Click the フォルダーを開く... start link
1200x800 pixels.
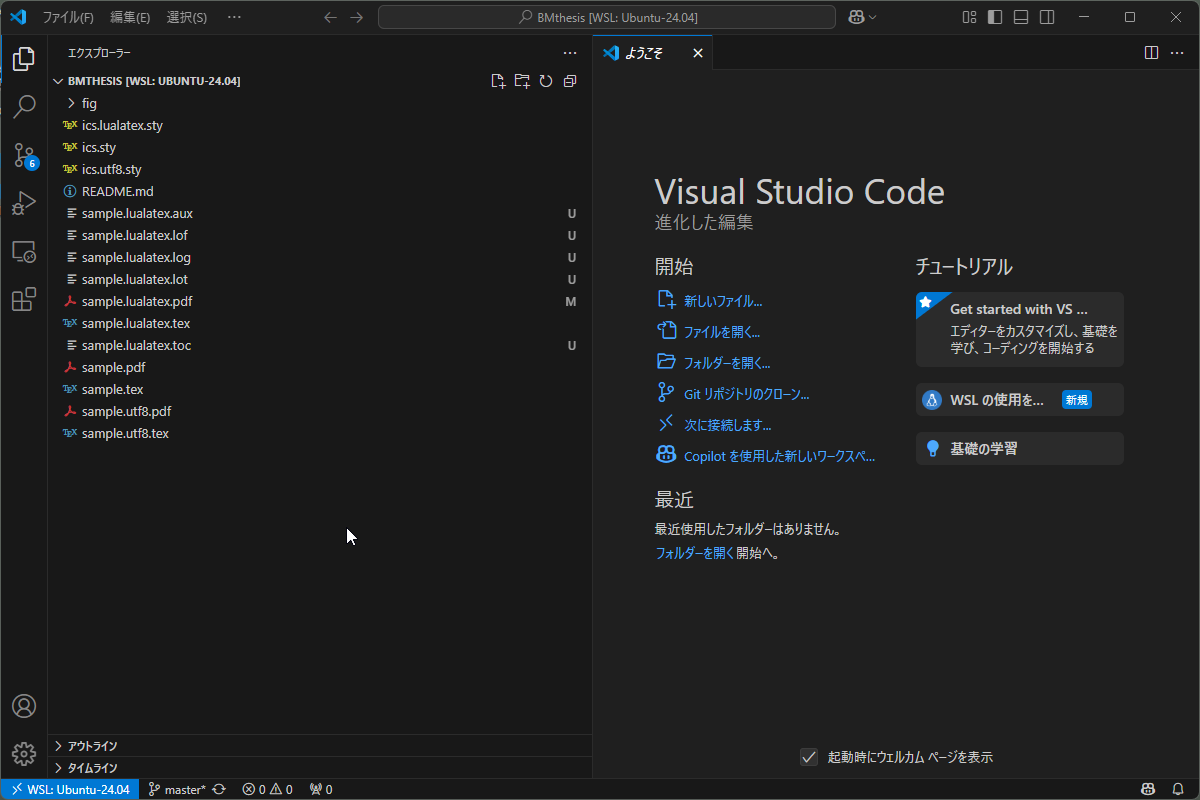727,363
